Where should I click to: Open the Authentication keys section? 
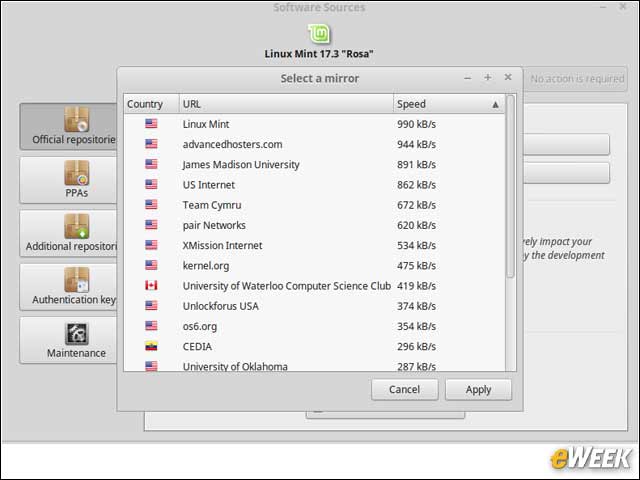pos(69,287)
